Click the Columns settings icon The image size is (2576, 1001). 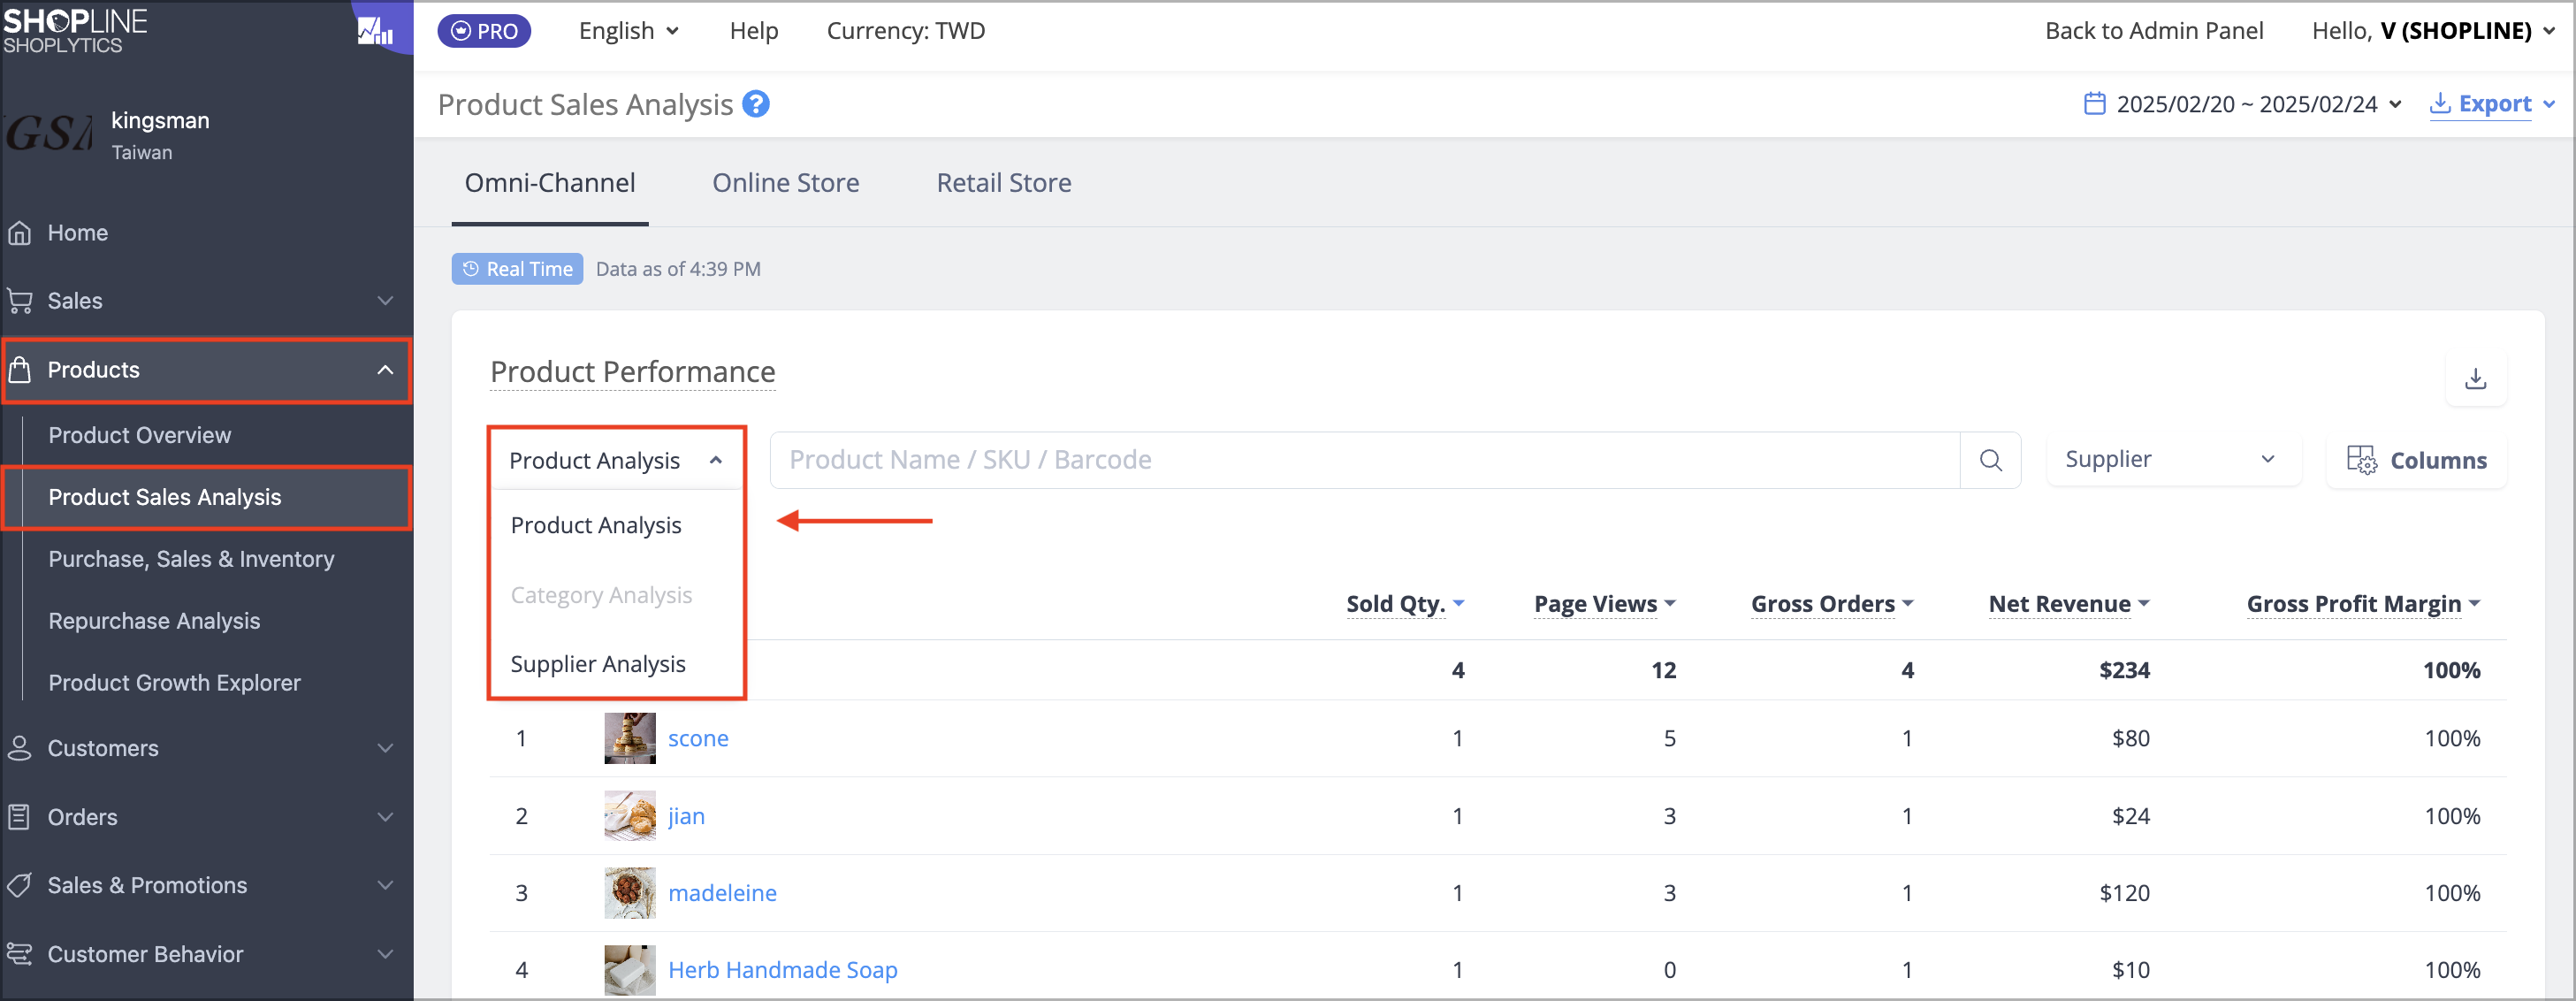(x=2361, y=460)
